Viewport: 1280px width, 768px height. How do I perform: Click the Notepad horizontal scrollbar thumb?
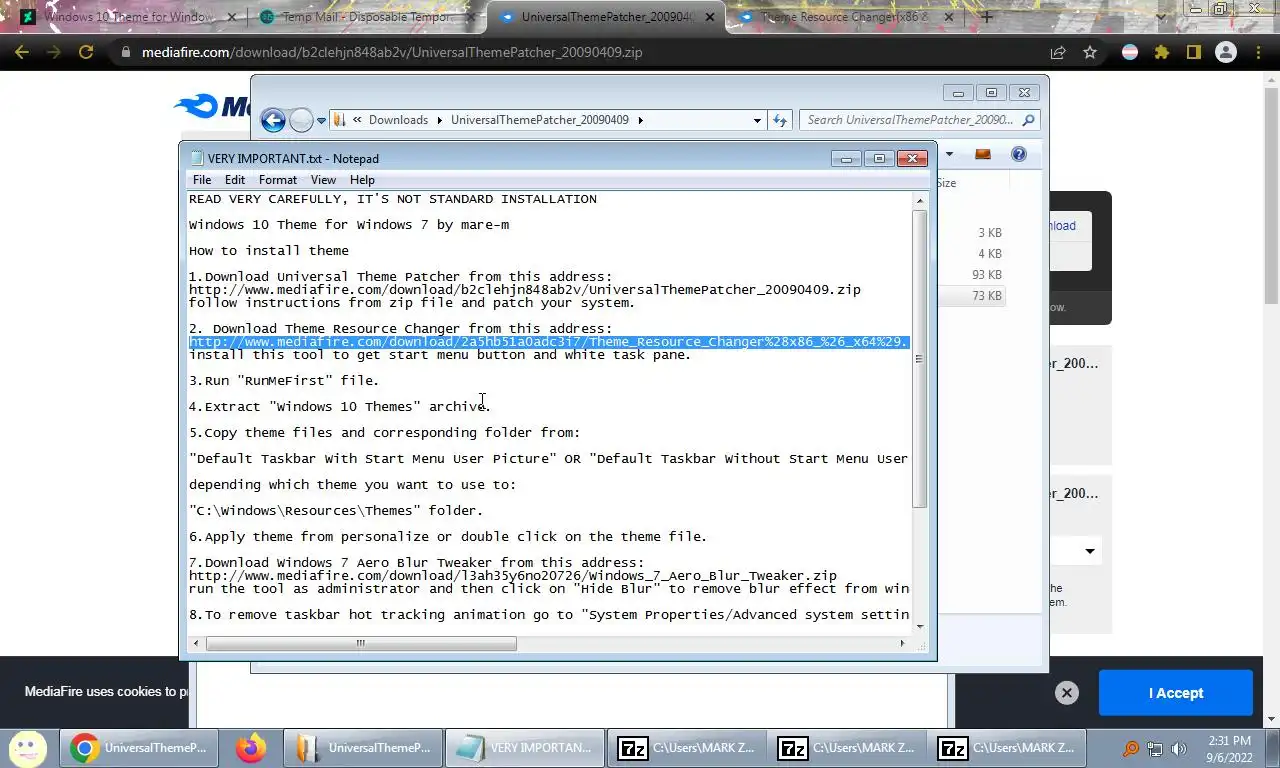[361, 643]
